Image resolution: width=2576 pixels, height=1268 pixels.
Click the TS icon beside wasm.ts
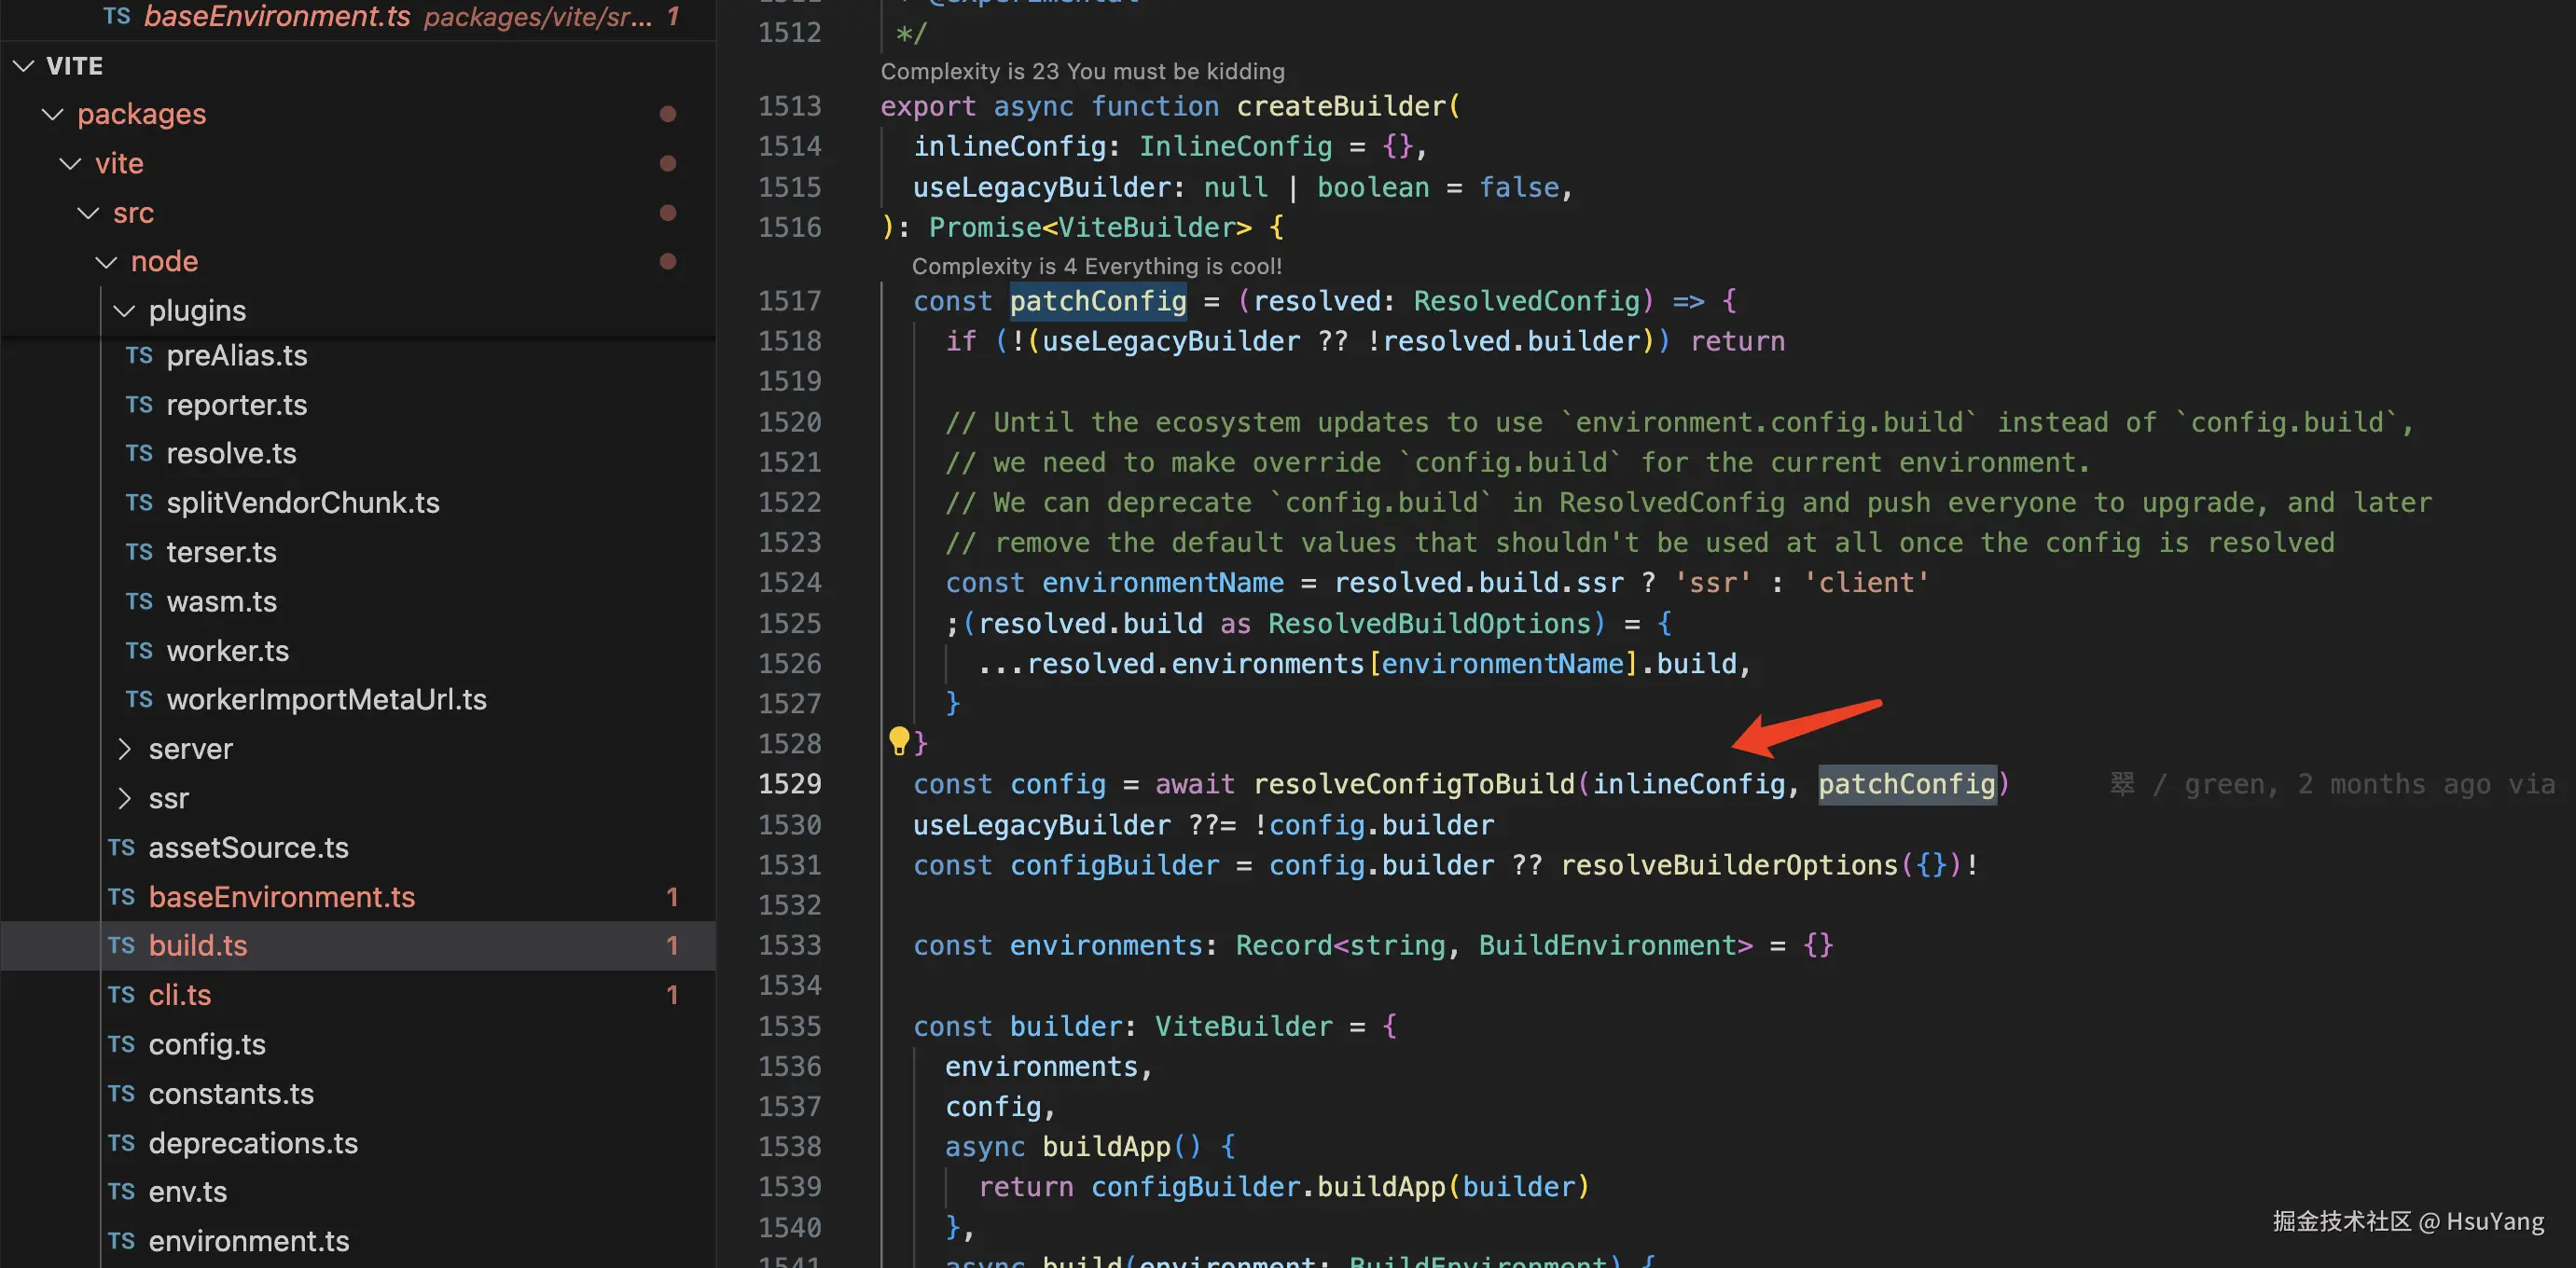coord(139,601)
